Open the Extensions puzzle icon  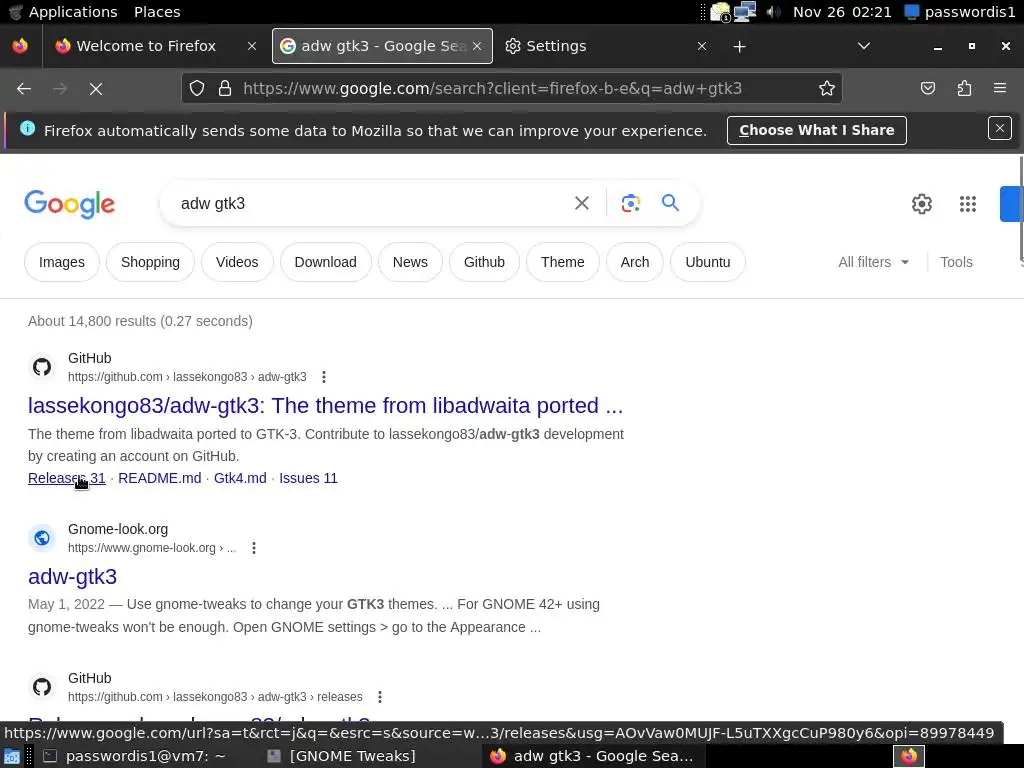point(964,88)
